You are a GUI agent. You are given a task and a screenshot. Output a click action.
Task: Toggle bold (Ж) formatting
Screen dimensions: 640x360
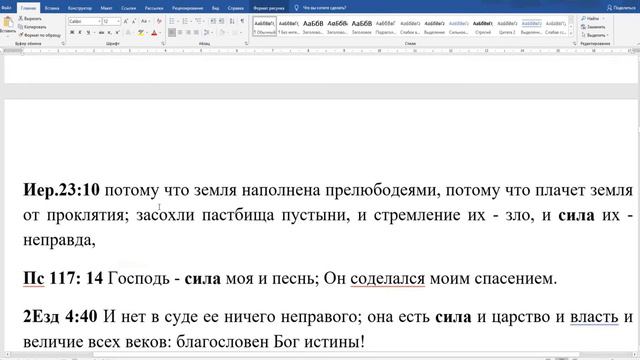[x=72, y=32]
